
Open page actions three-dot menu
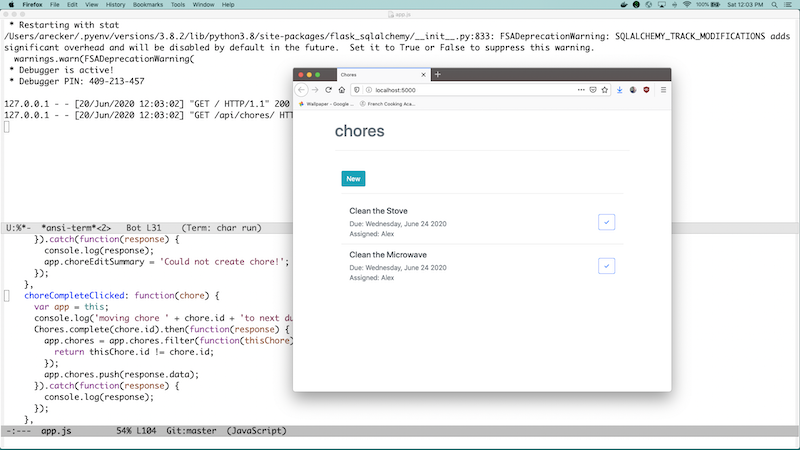[581, 90]
